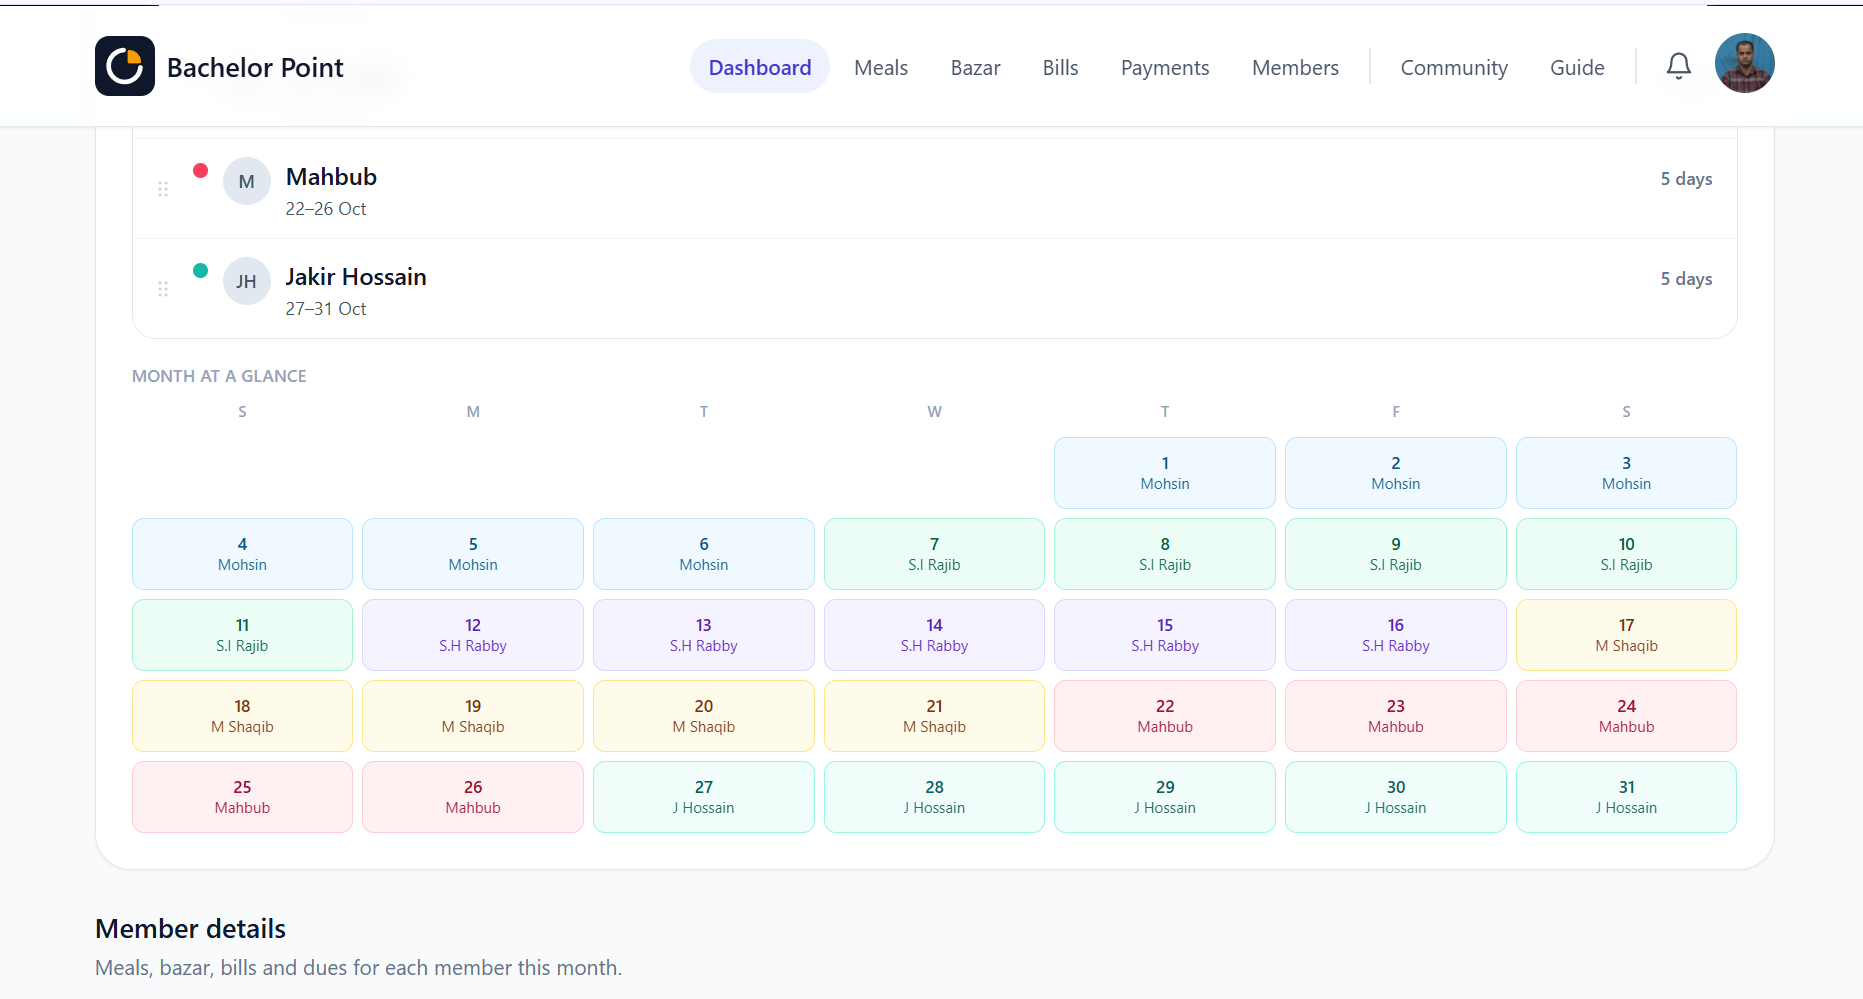Select calendar day 16 S.H Rabby
1863x999 pixels.
pyautogui.click(x=1396, y=635)
